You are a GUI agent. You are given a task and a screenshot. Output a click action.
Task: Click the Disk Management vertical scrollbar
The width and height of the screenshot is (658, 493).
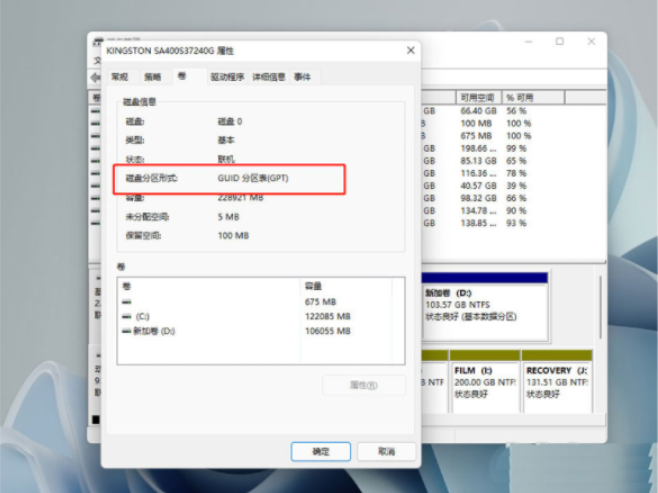601,307
